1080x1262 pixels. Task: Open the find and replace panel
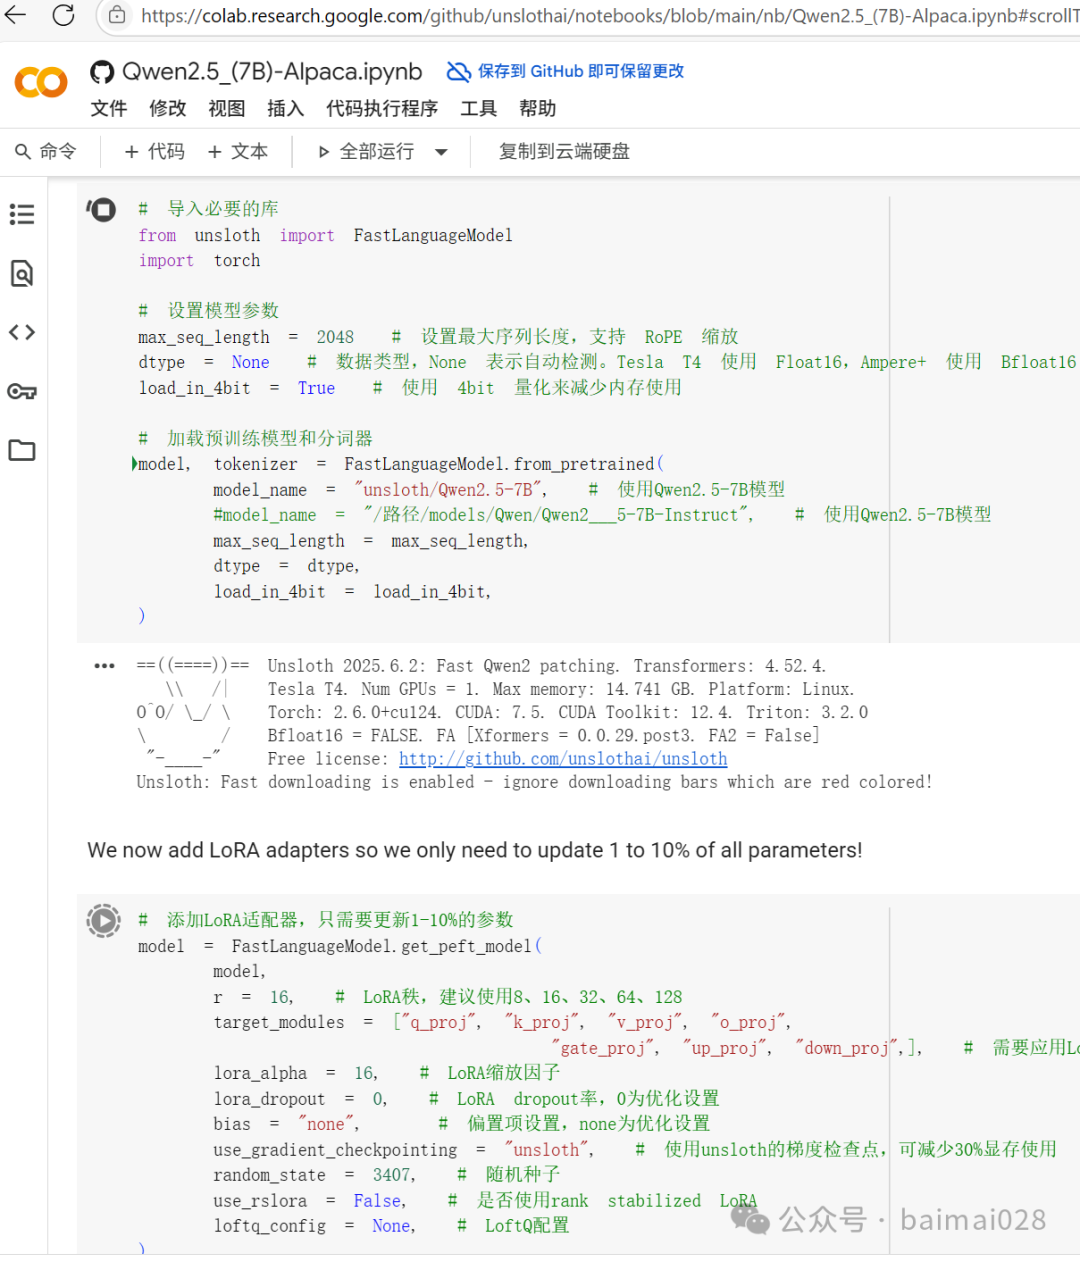[x=22, y=273]
